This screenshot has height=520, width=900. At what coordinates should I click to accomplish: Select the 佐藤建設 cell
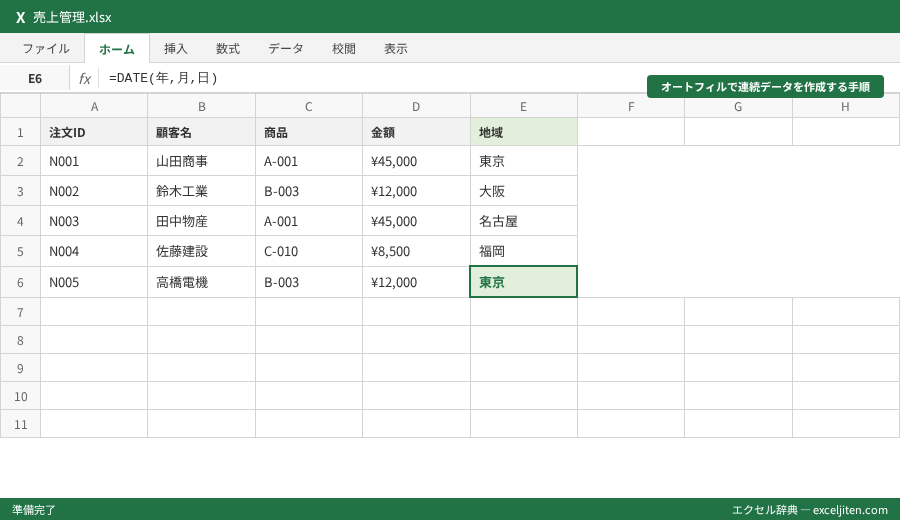(201, 251)
